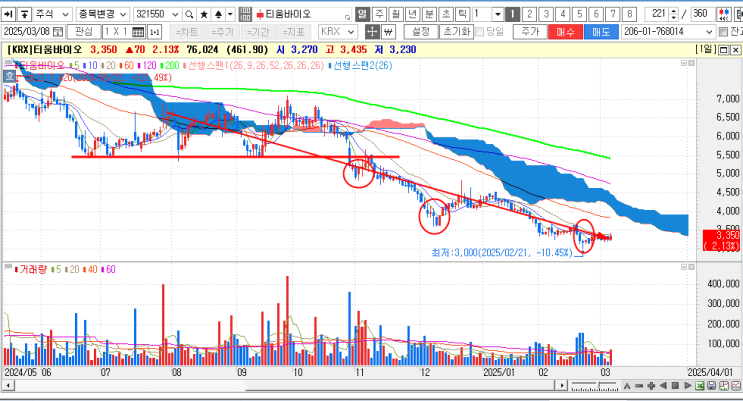
Task: Select the 분 minute period toggle
Action: tap(429, 14)
